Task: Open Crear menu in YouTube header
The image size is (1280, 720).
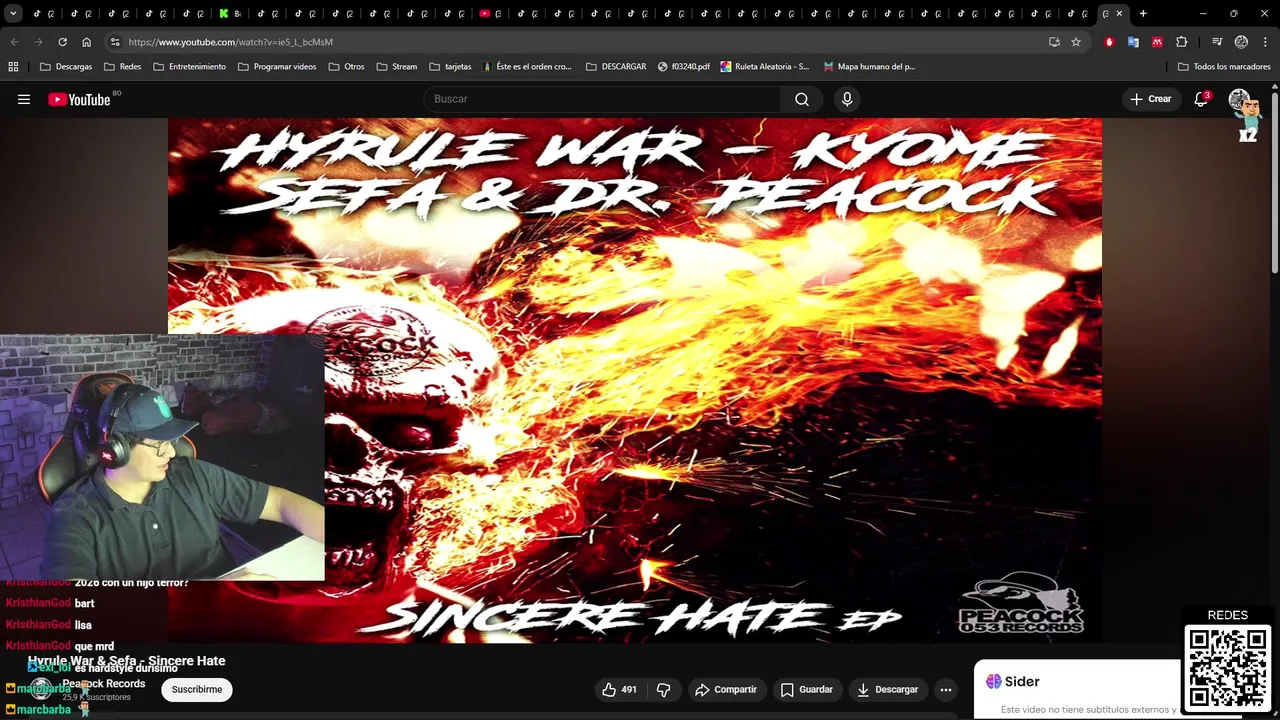Action: 1150,99
